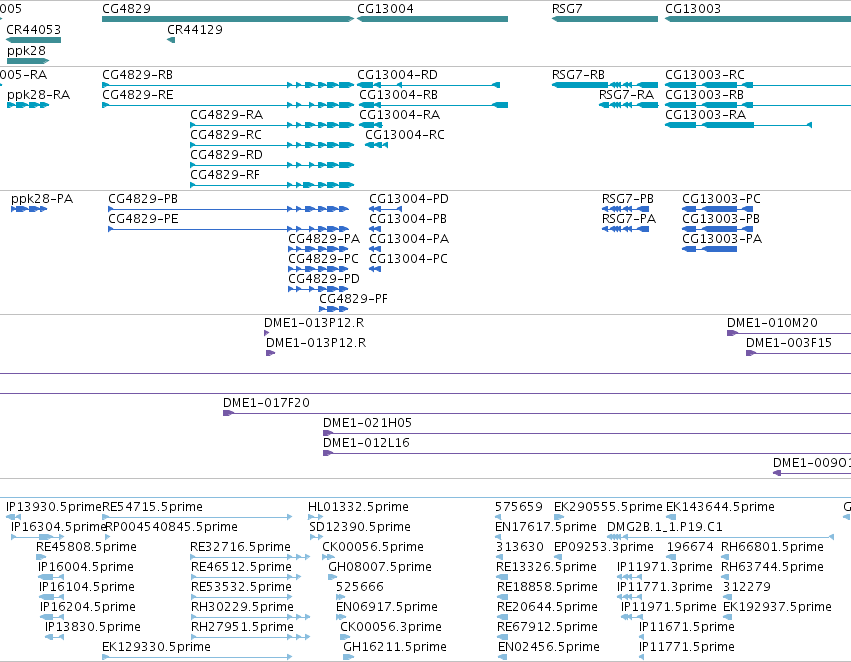The image size is (851, 662).
Task: Select BAC clone DME1-012L16
Action: pos(366,443)
